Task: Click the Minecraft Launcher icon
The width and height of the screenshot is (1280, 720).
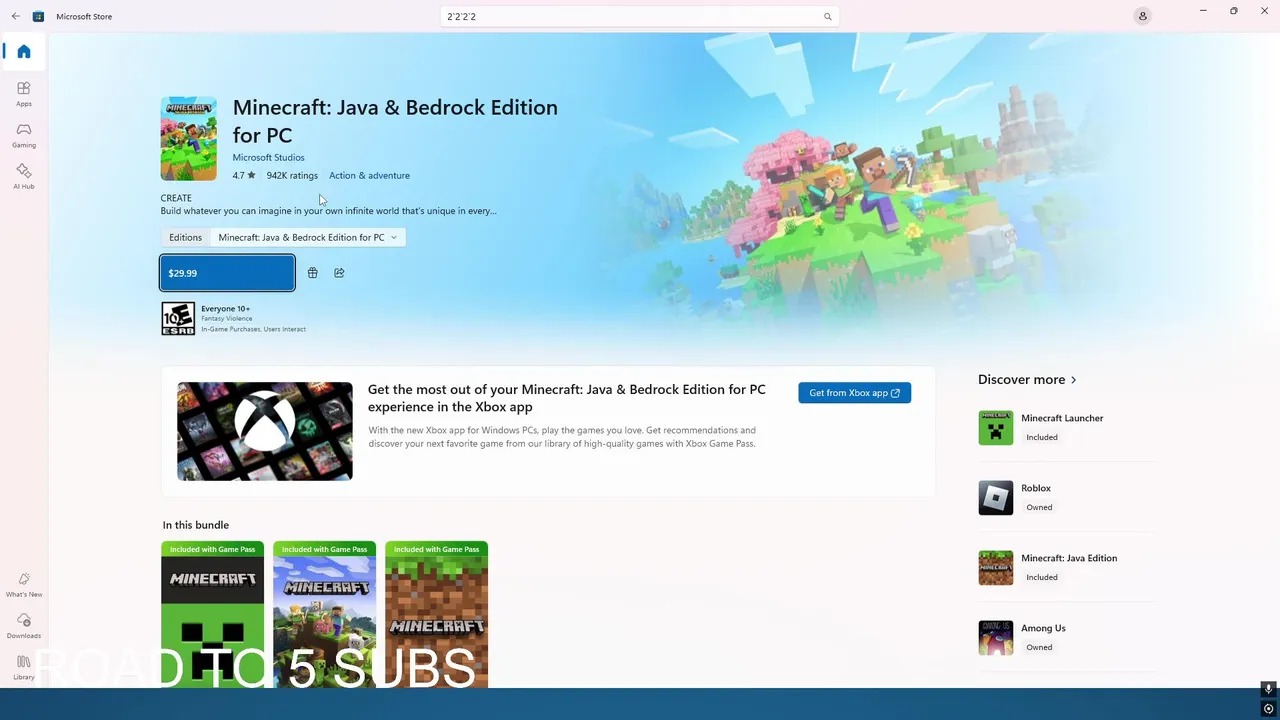Action: (995, 428)
